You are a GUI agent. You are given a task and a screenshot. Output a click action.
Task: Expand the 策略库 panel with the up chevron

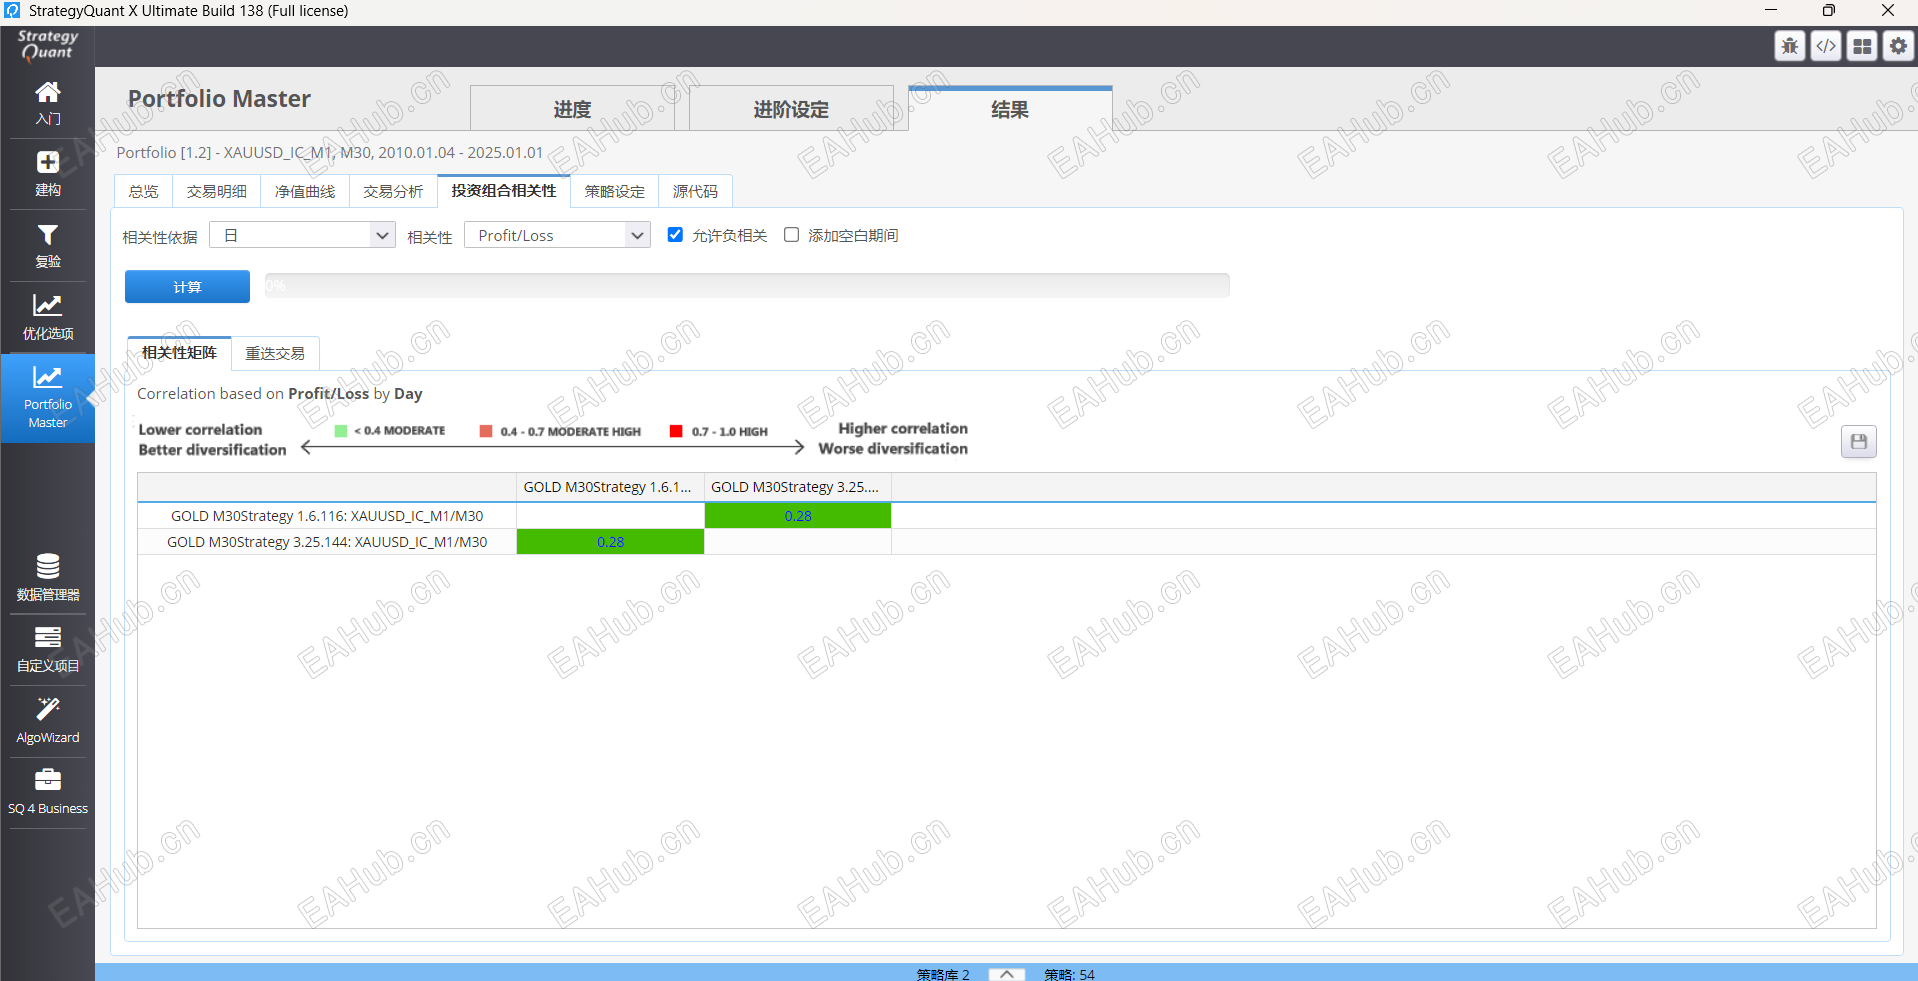click(x=1007, y=974)
